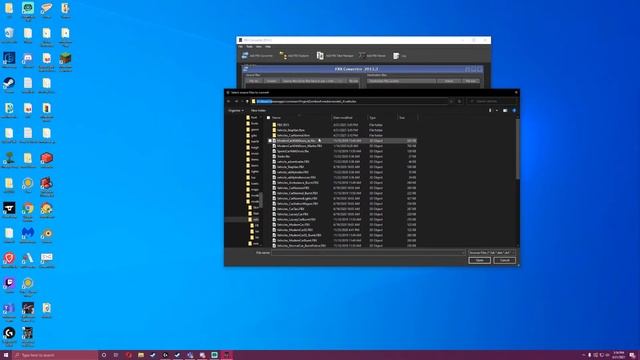Click the taskbar search box
This screenshot has width=640, height=360.
[x=55, y=355]
